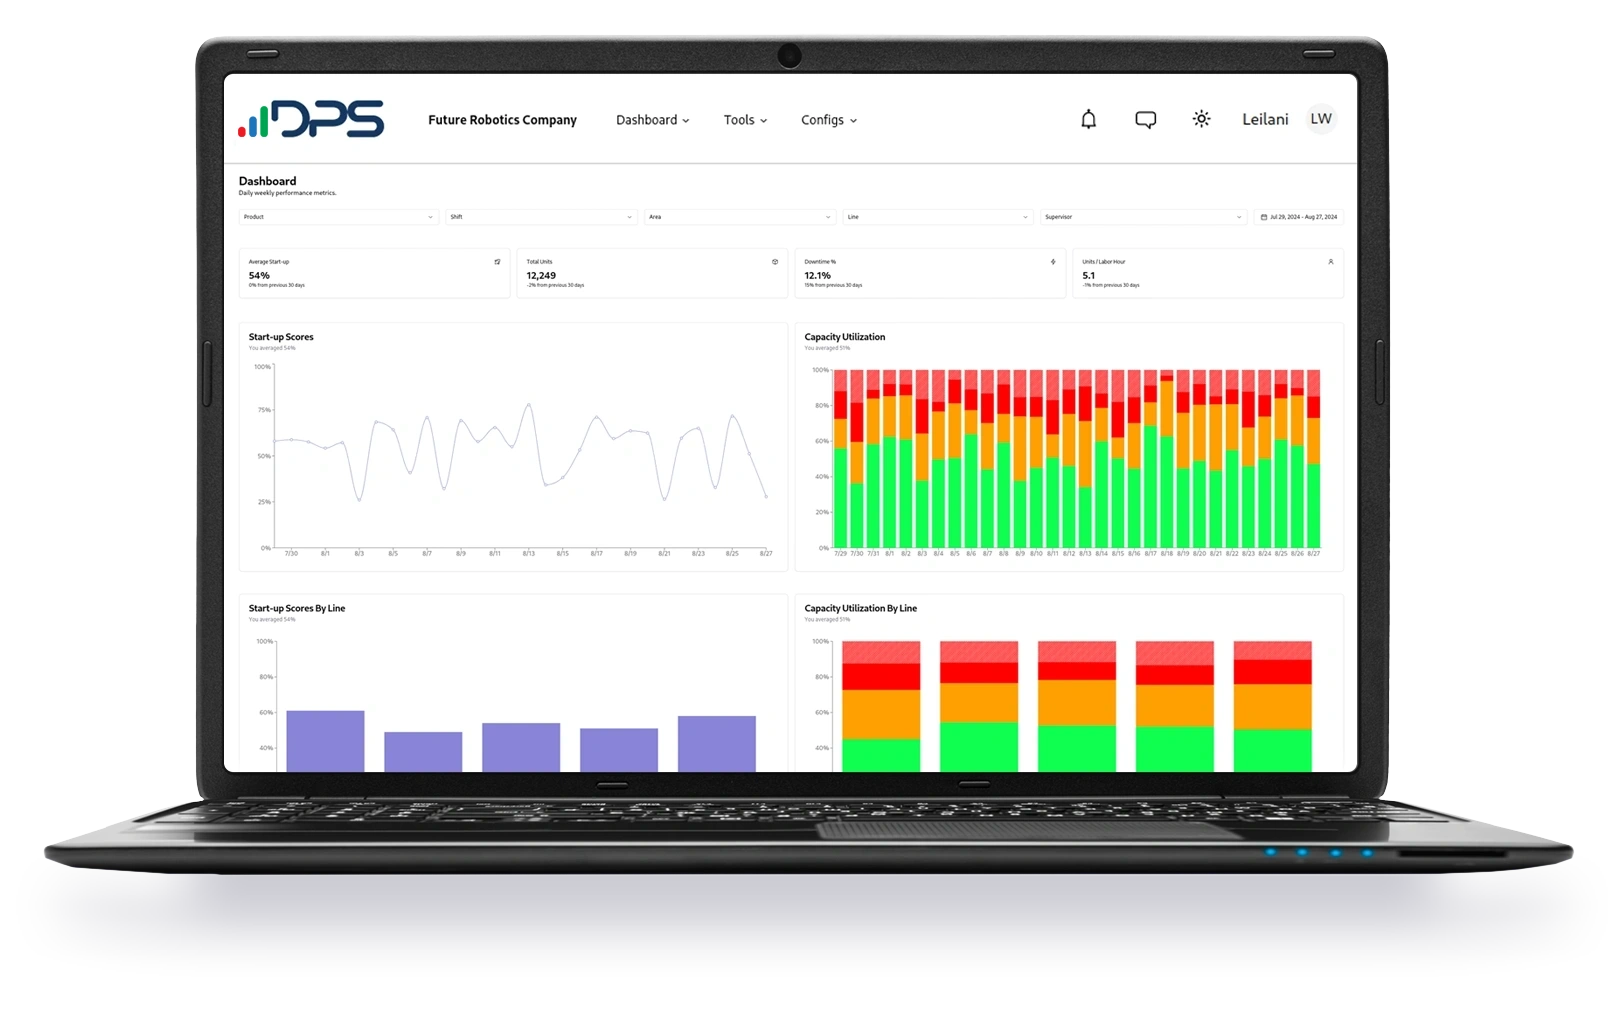Image resolution: width=1620 pixels, height=1030 pixels.
Task: Click Future Robotics Company name
Action: (502, 120)
